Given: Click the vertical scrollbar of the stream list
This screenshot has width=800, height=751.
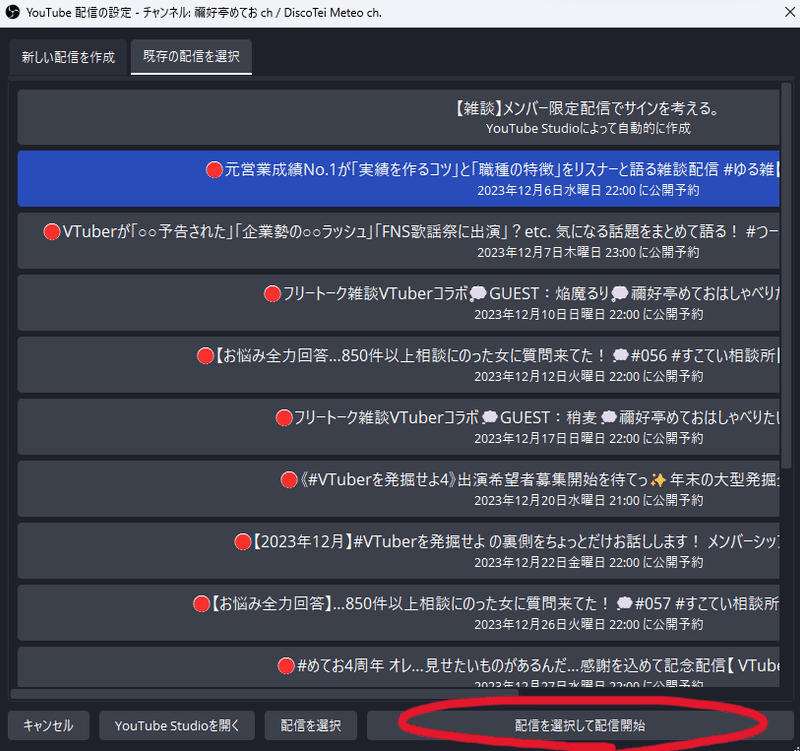Looking at the screenshot, I should (x=786, y=276).
